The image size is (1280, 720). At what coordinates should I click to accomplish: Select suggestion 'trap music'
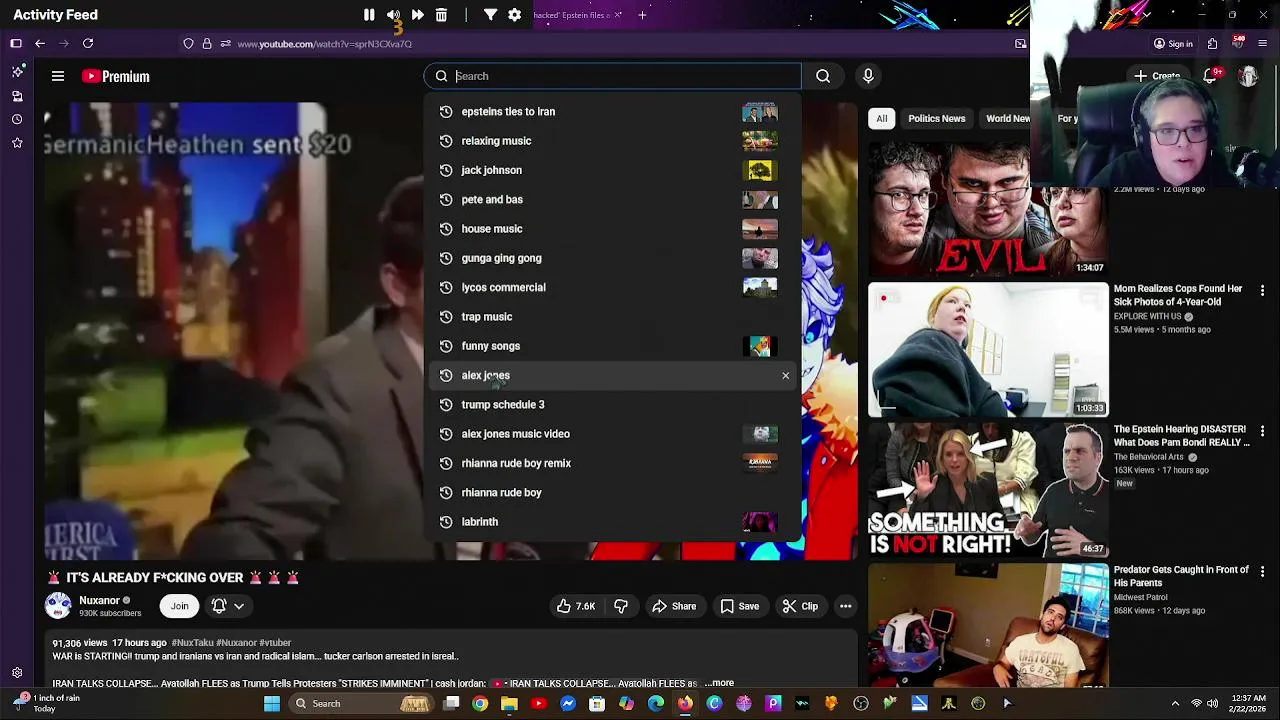tap(612, 317)
